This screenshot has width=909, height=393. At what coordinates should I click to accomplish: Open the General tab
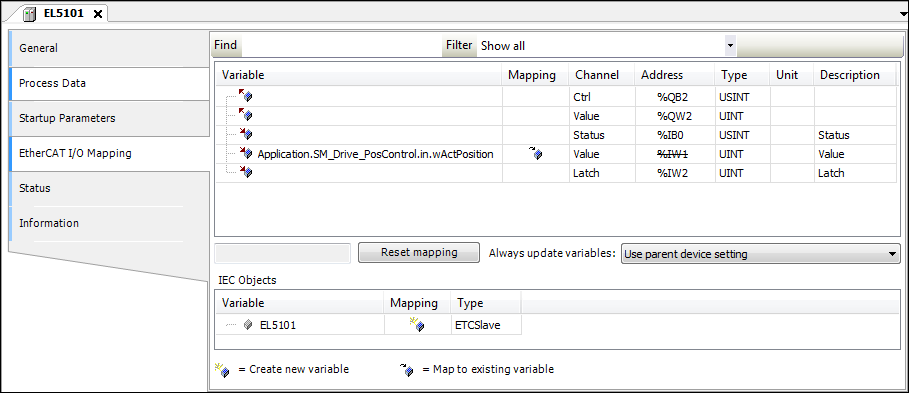pyautogui.click(x=109, y=49)
